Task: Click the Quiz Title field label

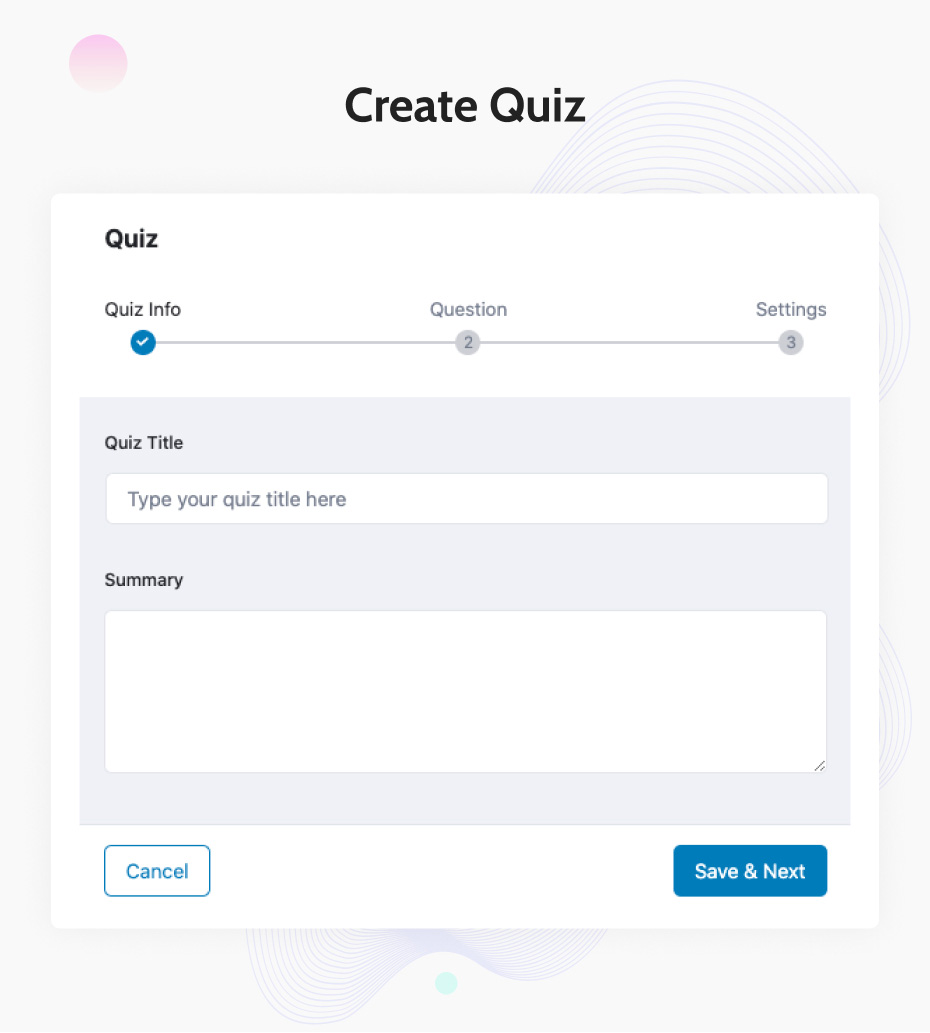Action: pyautogui.click(x=144, y=442)
